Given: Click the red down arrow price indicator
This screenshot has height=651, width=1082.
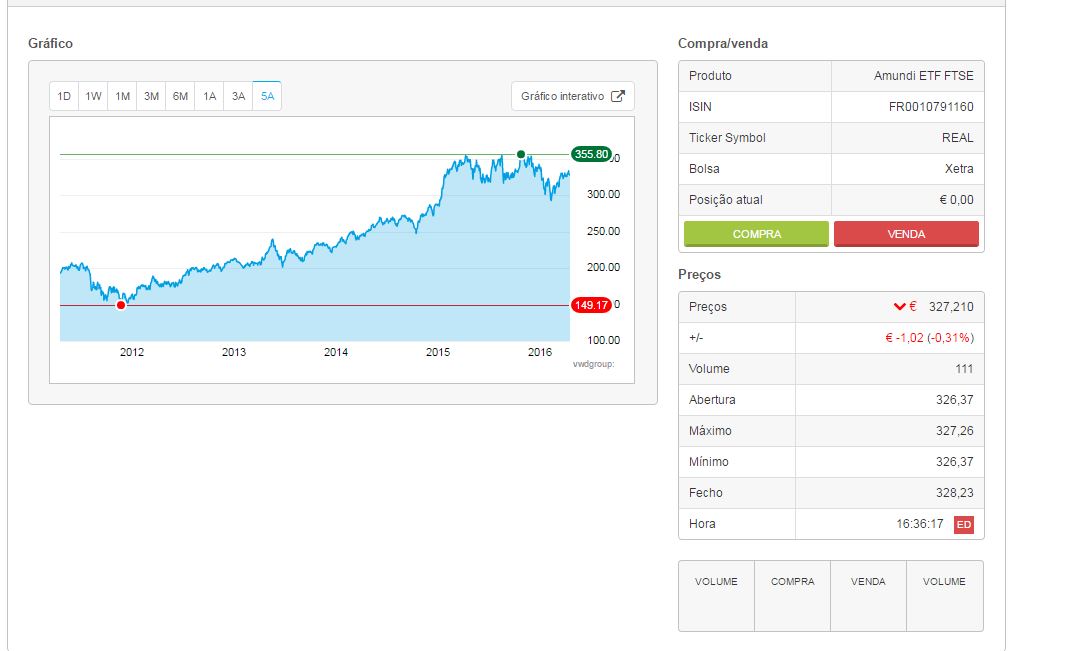Looking at the screenshot, I should (x=899, y=307).
